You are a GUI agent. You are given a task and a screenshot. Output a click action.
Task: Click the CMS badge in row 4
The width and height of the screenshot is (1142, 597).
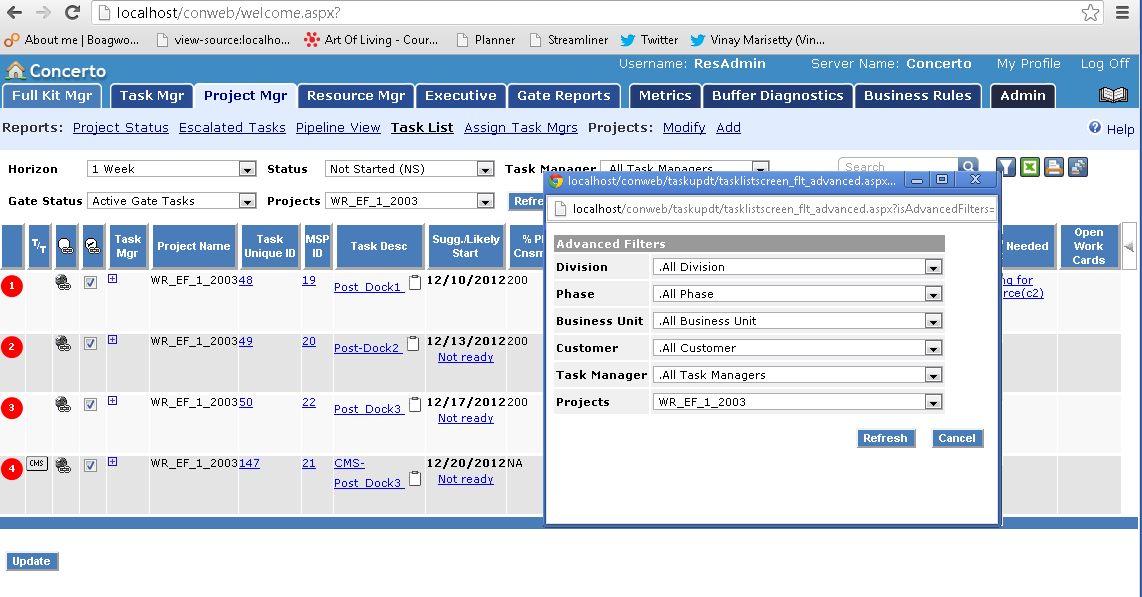tap(37, 463)
